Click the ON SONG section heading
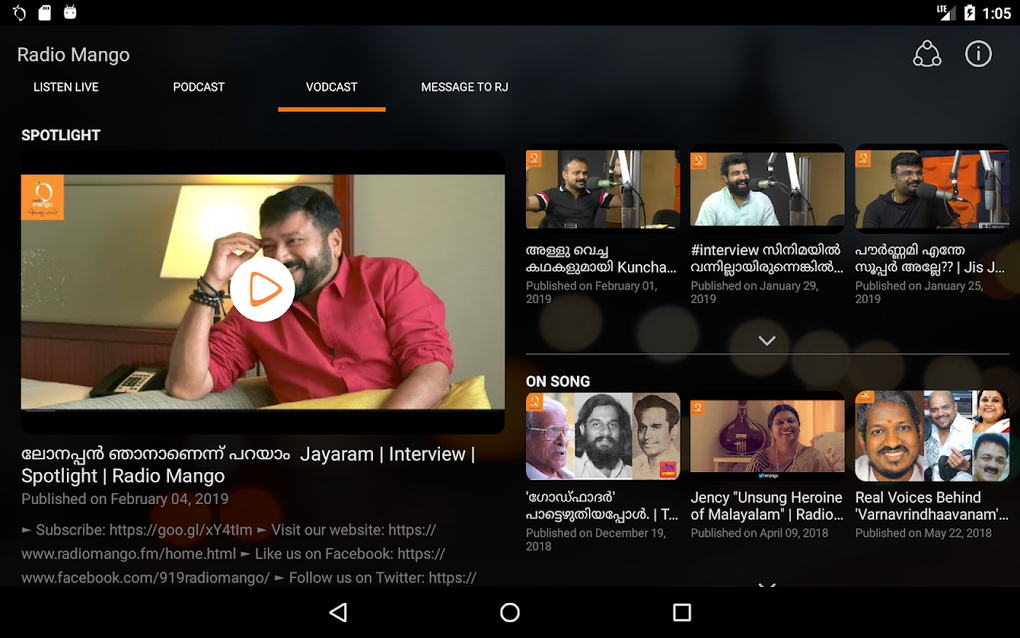This screenshot has width=1020, height=638. point(557,382)
